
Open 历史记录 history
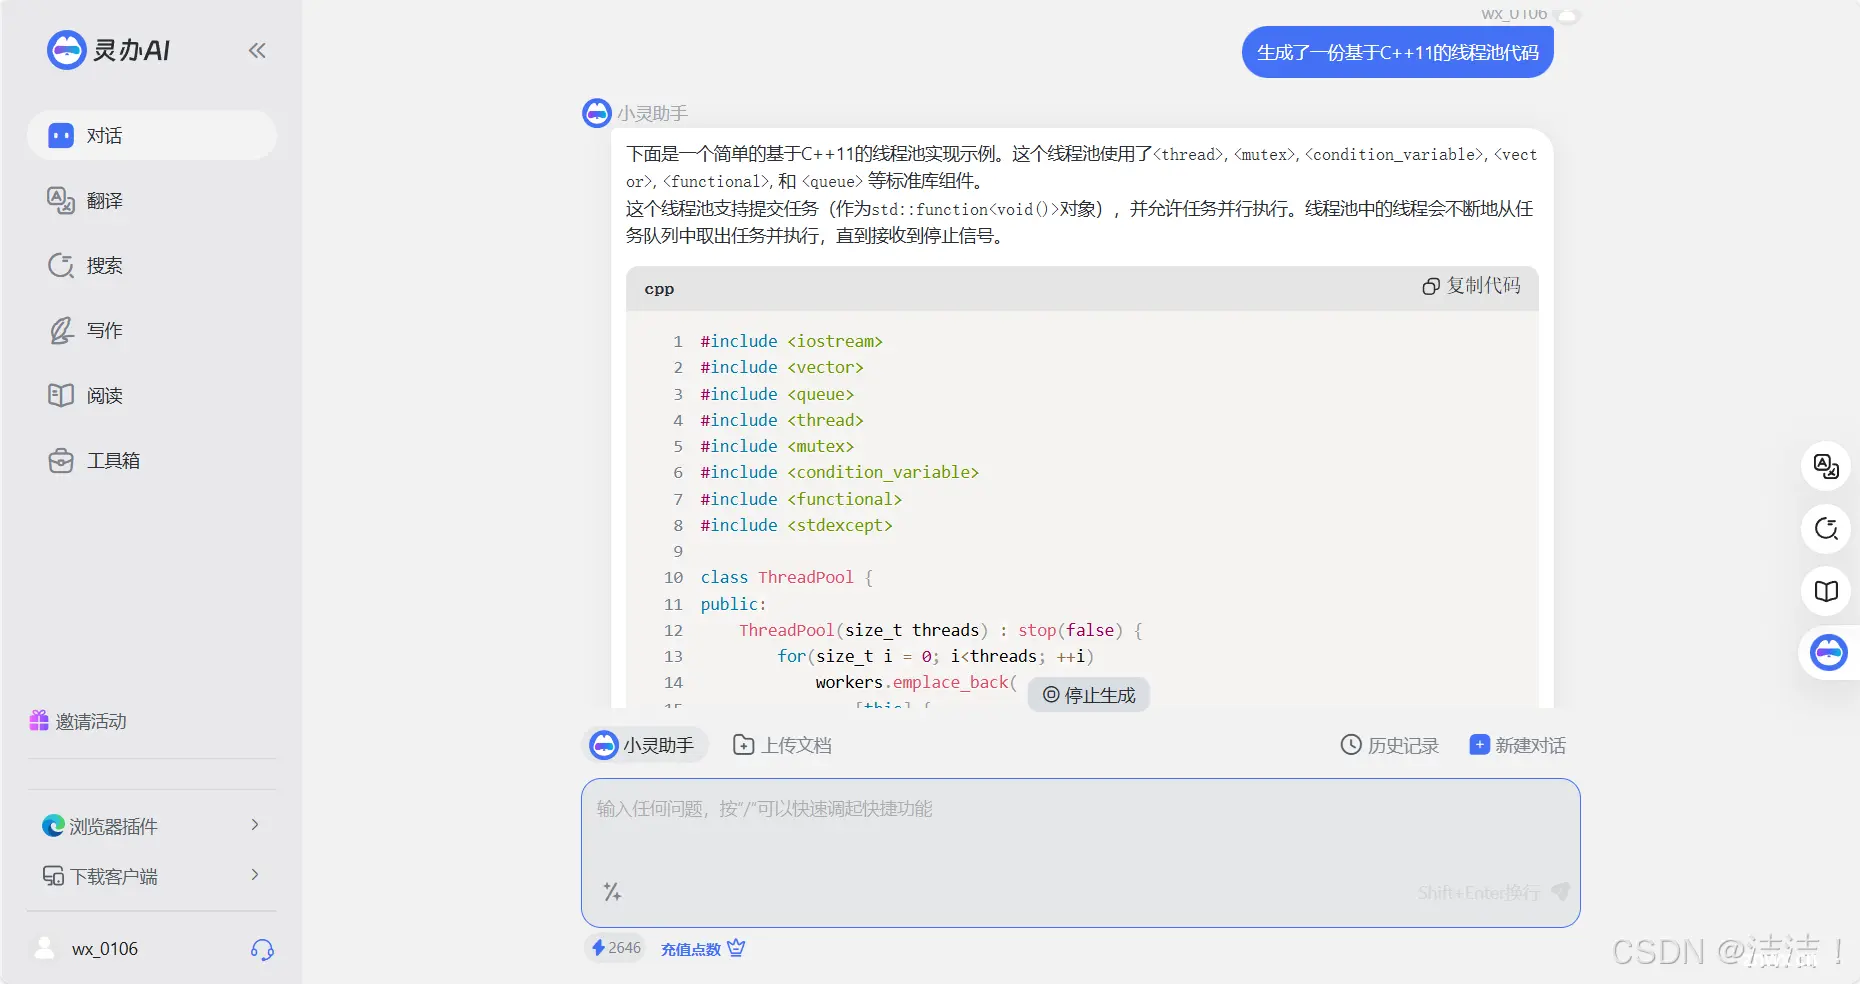1389,745
